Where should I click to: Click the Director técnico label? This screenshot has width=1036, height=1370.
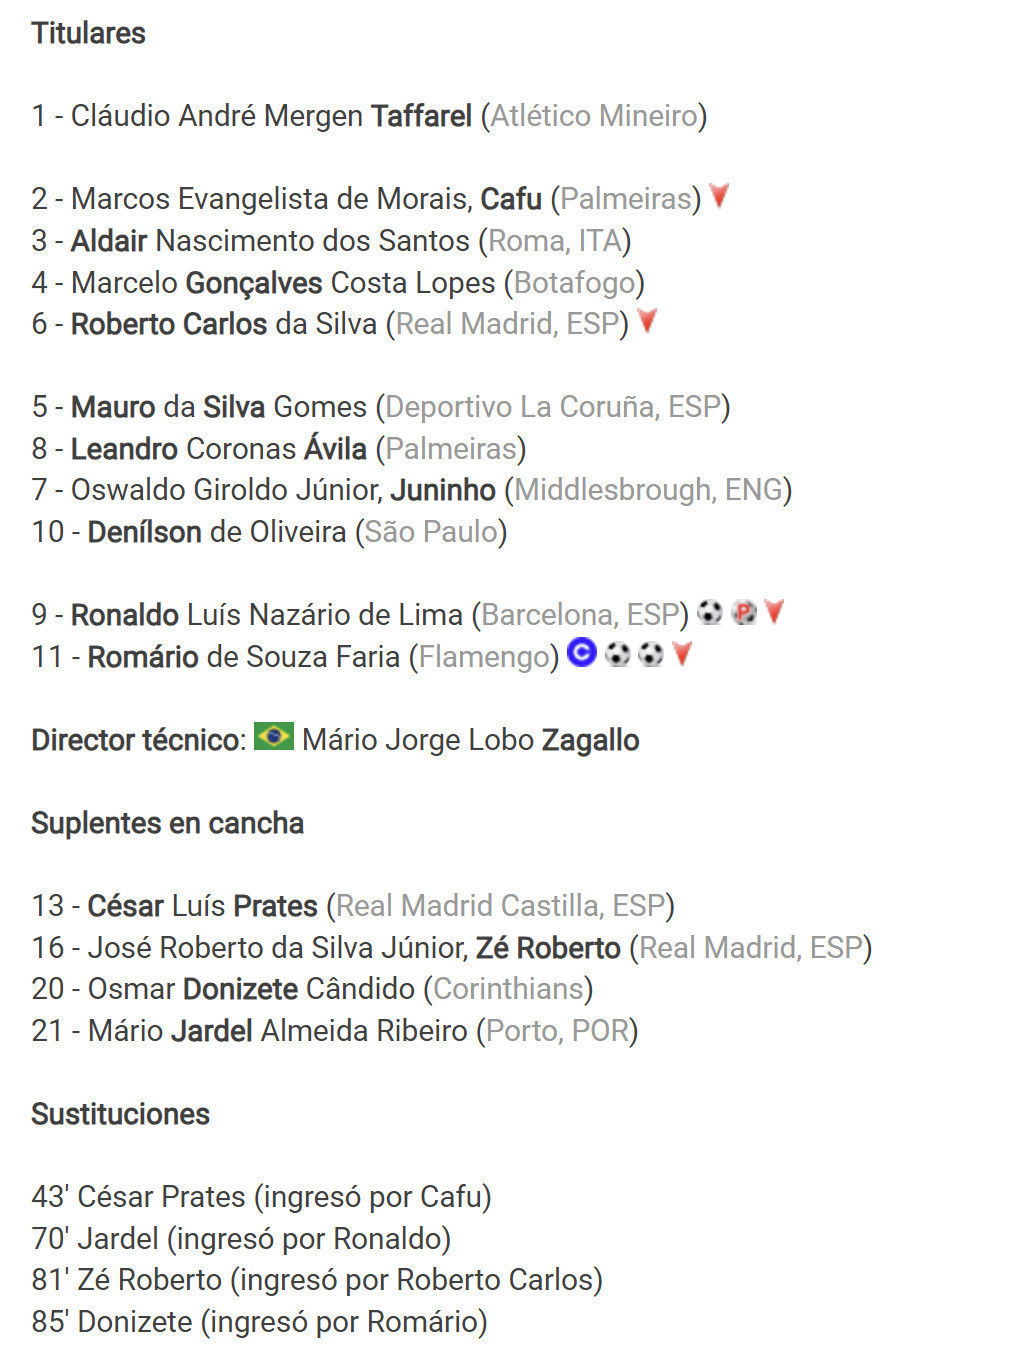(x=138, y=740)
